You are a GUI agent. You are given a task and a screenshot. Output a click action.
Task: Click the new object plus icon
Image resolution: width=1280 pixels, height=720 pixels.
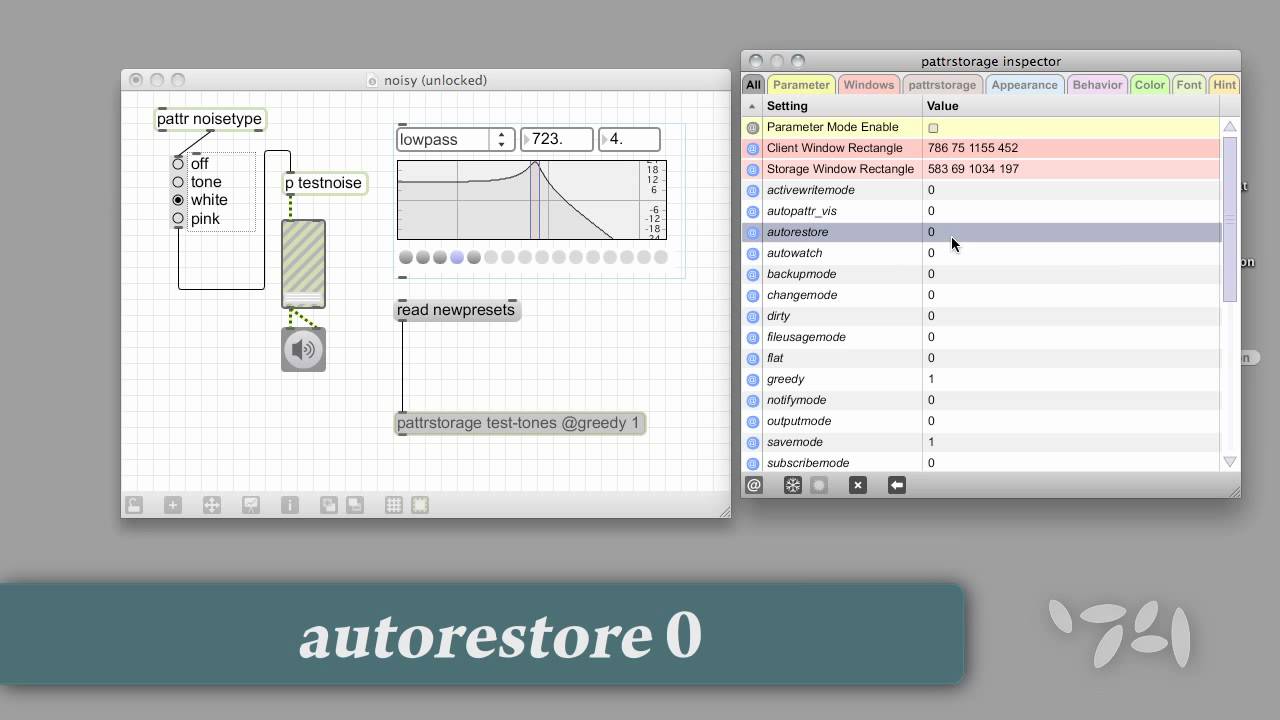pos(173,506)
